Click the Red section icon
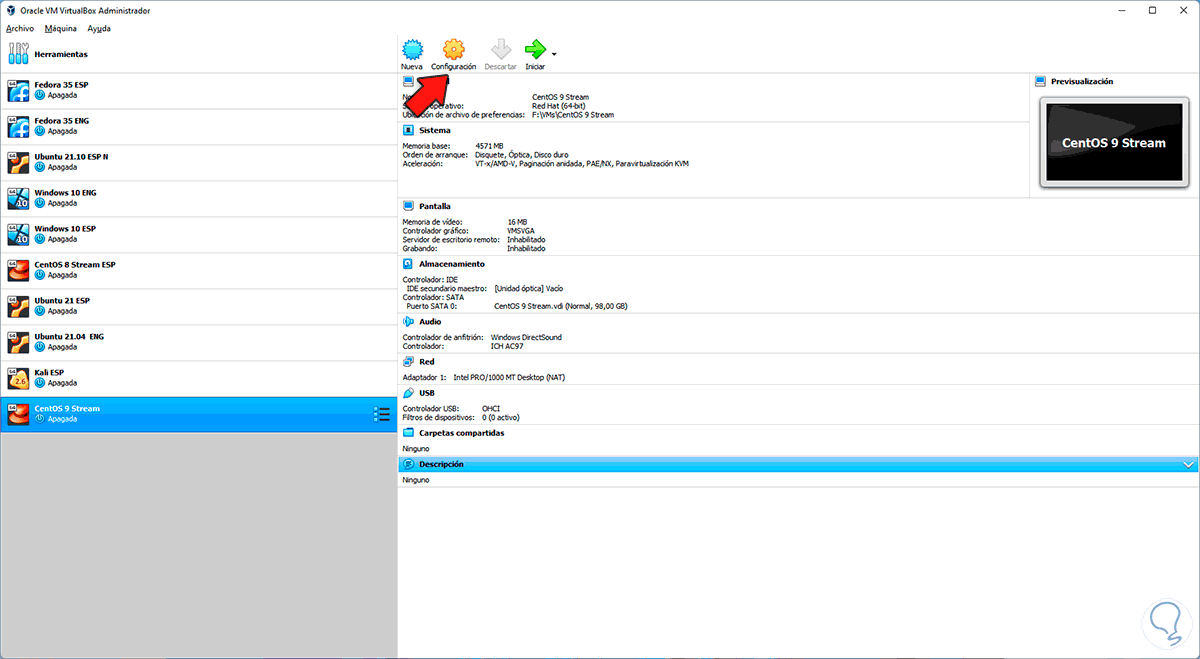Image resolution: width=1200 pixels, height=659 pixels. click(x=409, y=362)
